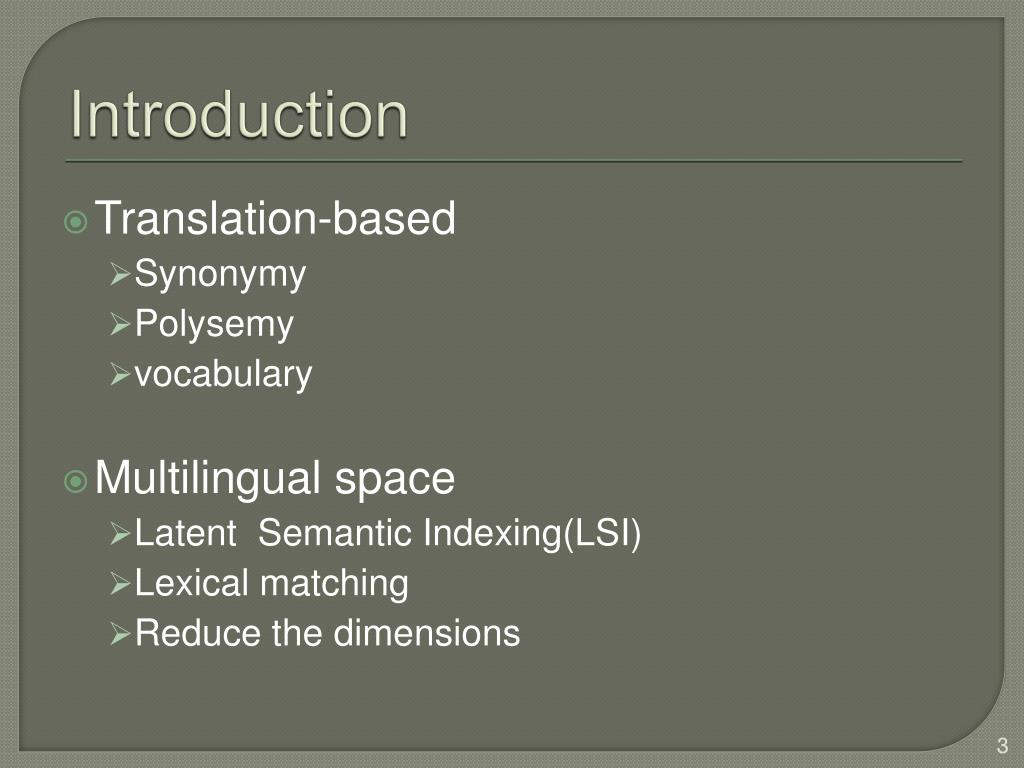Click the Lexical matching text
Image resolution: width=1024 pixels, height=768 pixels.
coord(272,583)
